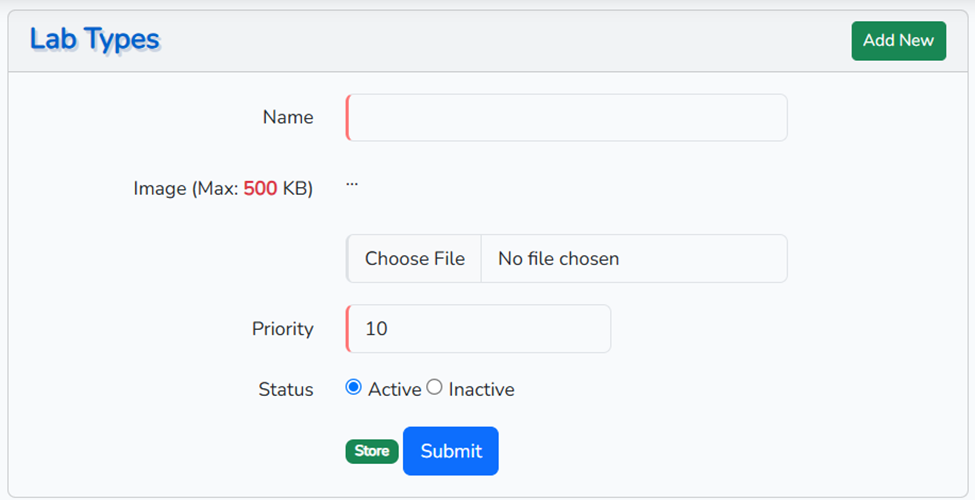Click the image preview ellipsis placeholder
Viewport: 975px width, 500px height.
[x=352, y=184]
